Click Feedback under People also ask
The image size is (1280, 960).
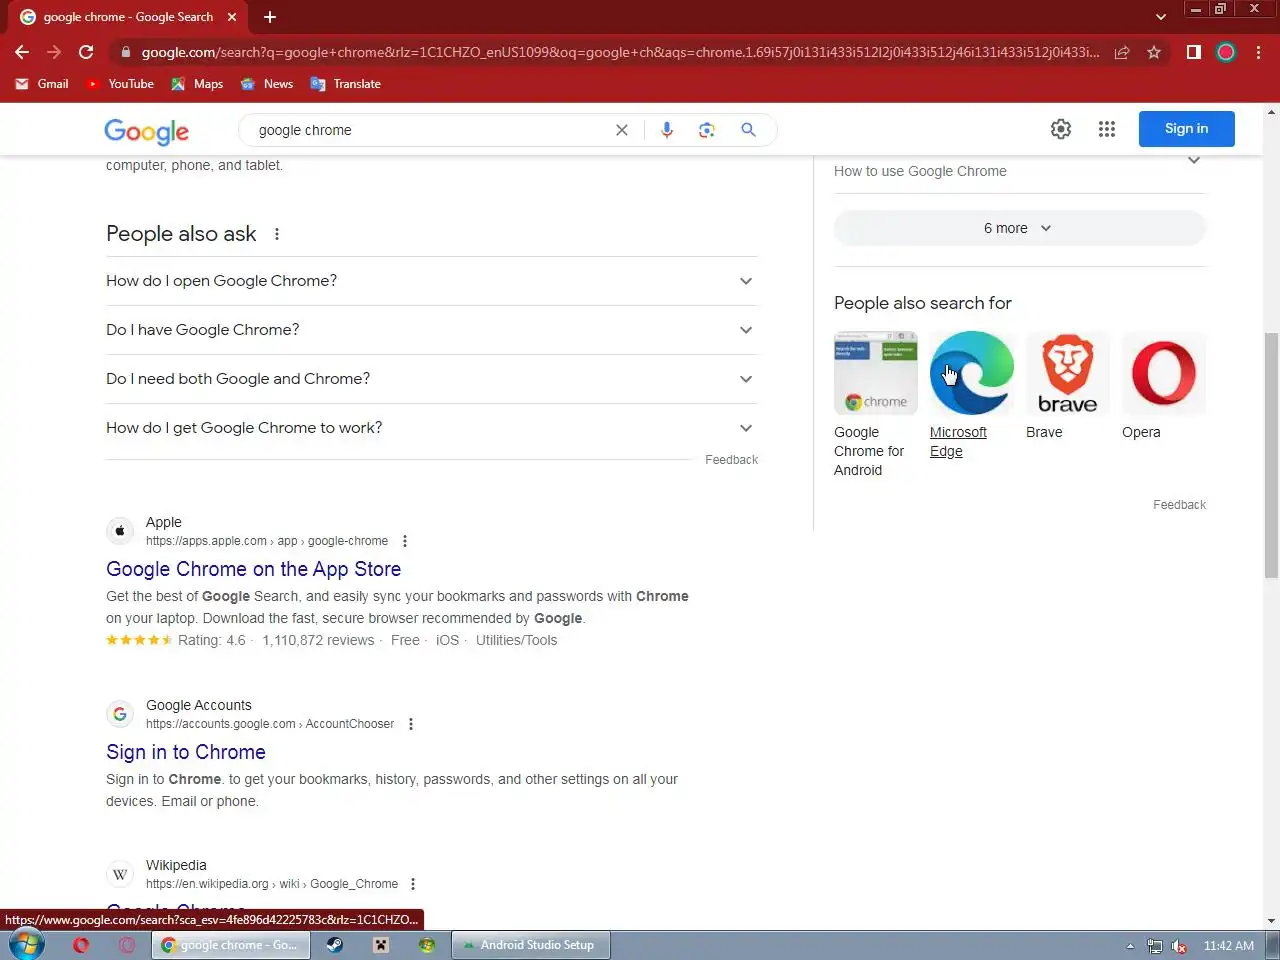732,460
